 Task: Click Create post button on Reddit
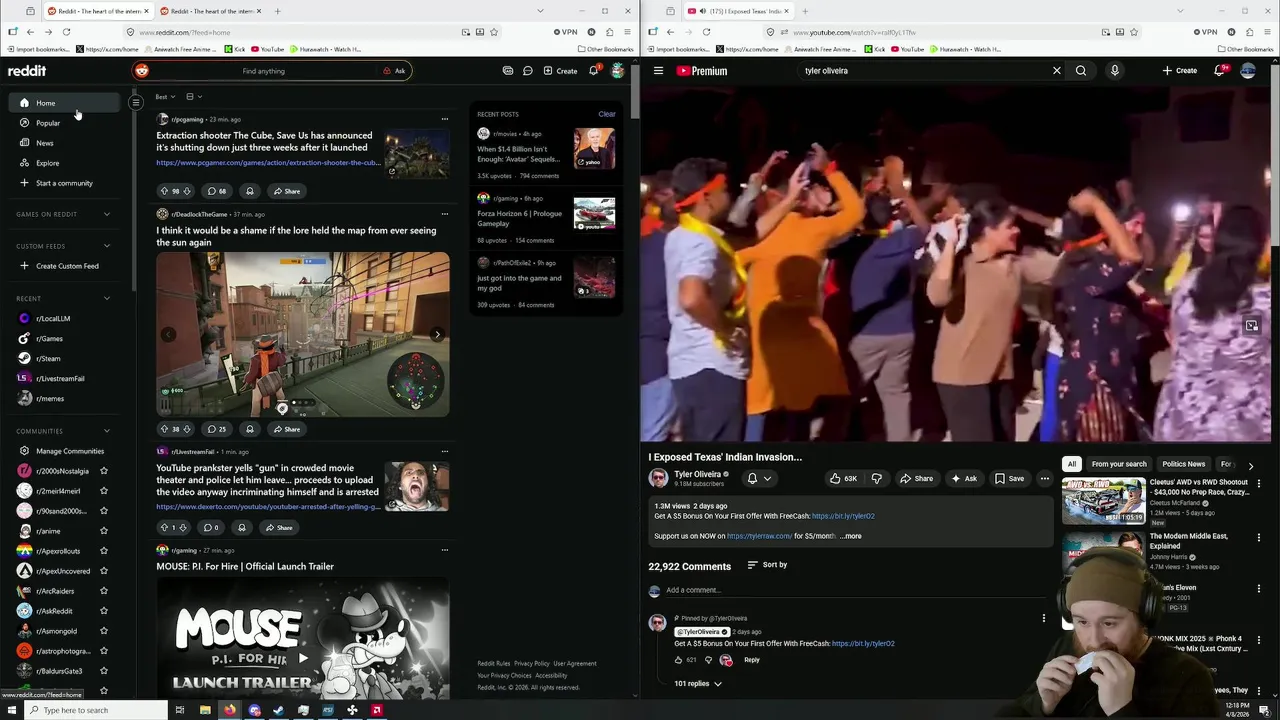click(560, 71)
